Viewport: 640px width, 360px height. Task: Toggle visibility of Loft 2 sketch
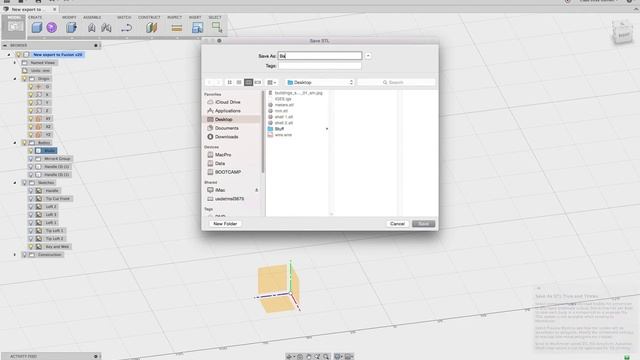(31, 207)
